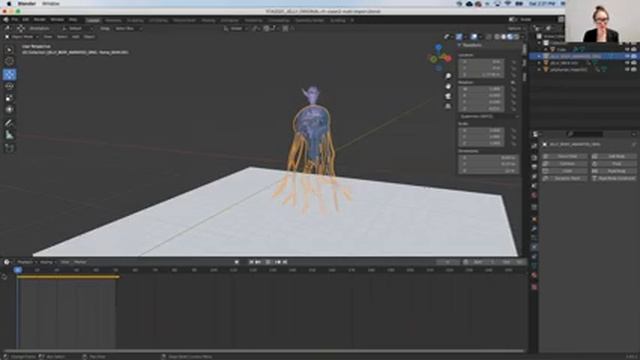Hide the selected jelly body object in outliner

pos(627,56)
